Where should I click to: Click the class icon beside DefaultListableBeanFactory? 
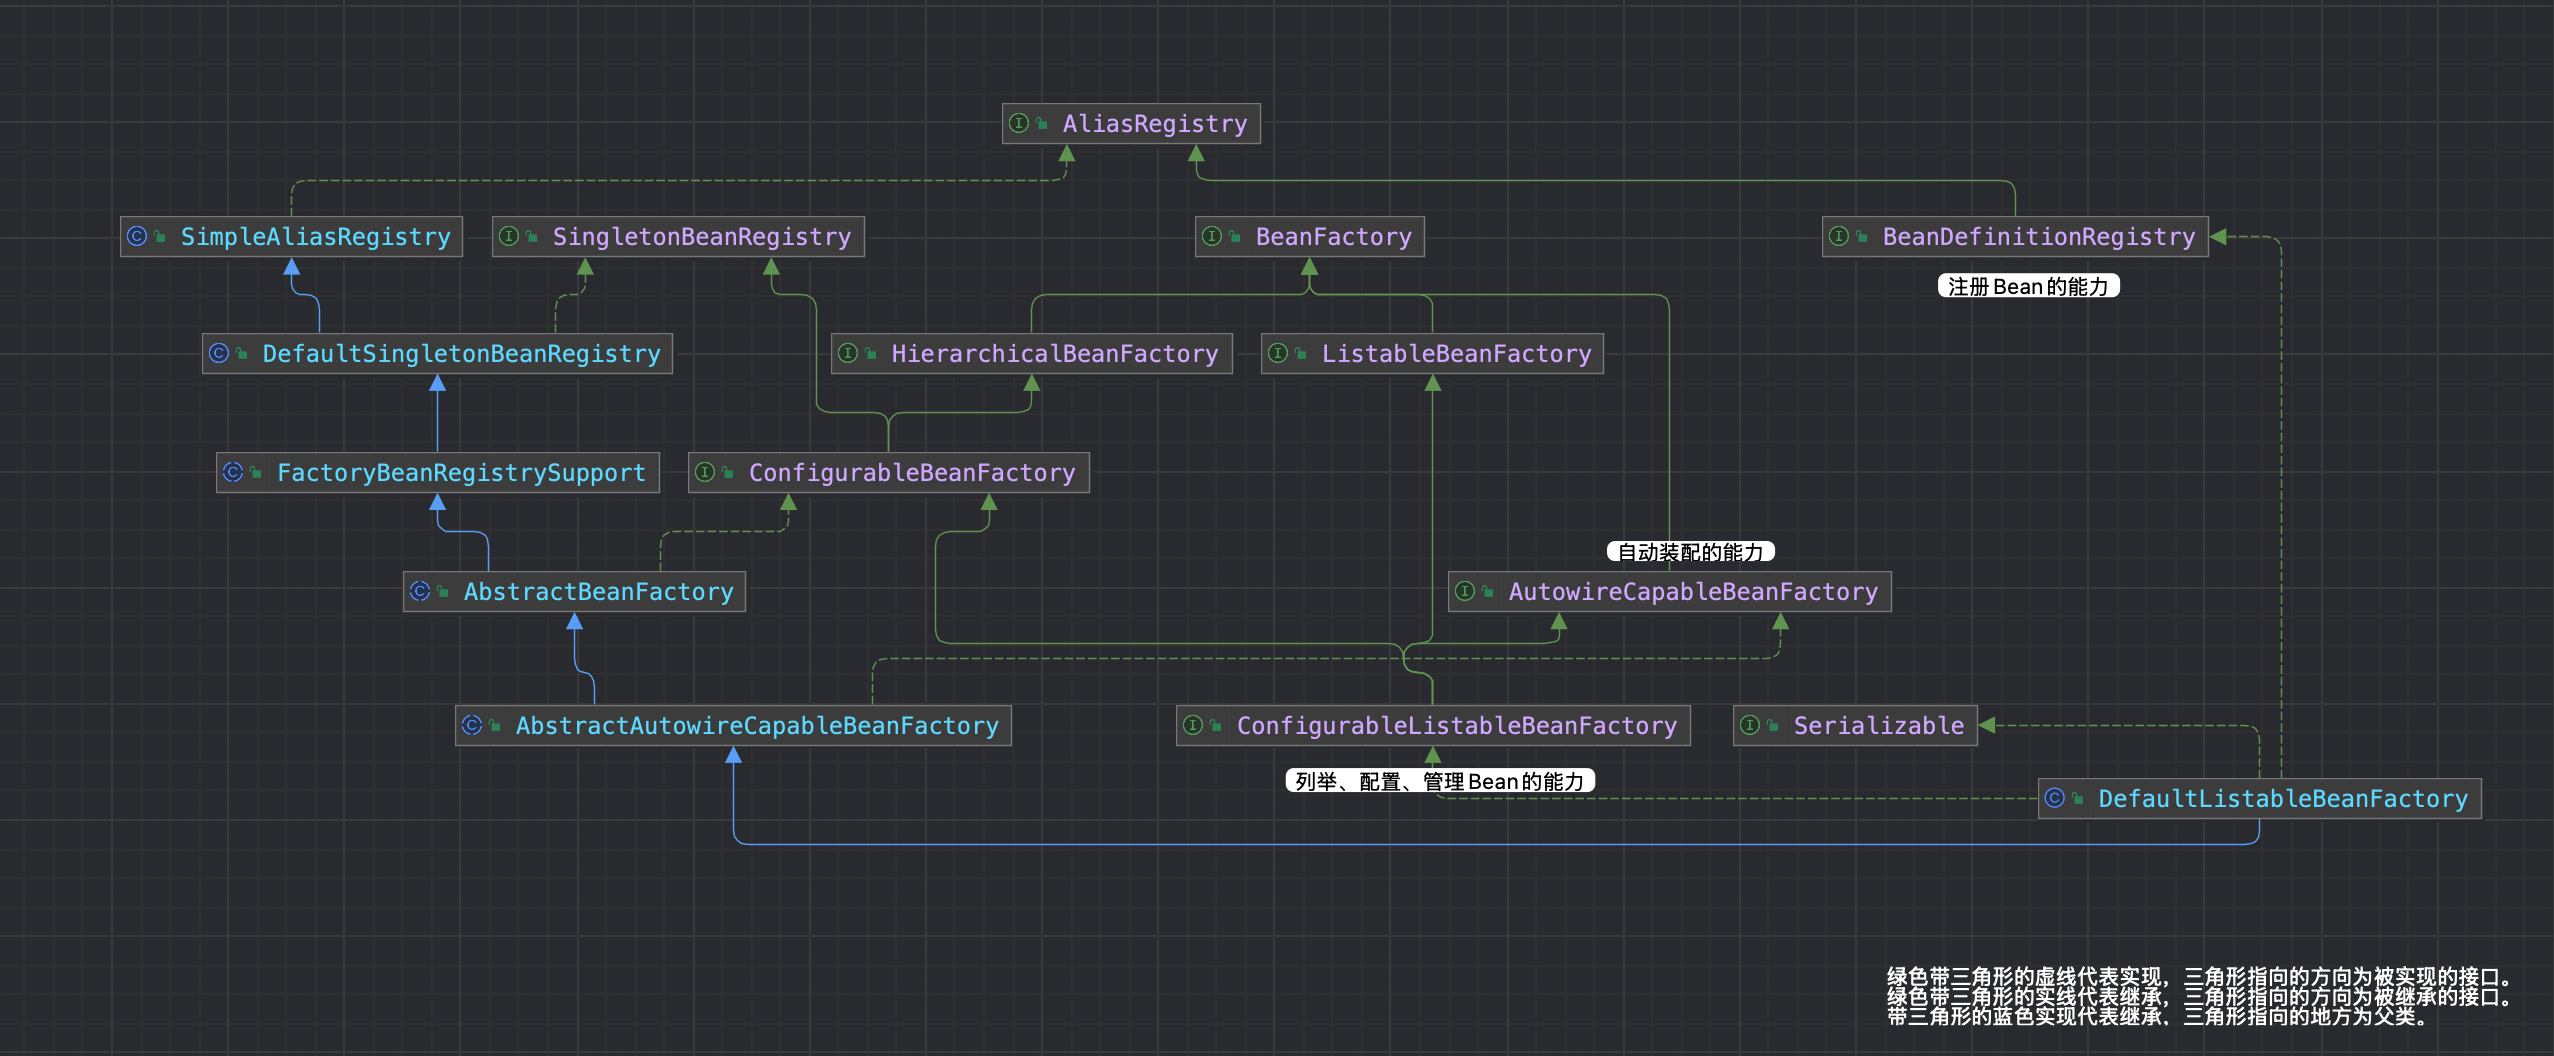click(2055, 798)
